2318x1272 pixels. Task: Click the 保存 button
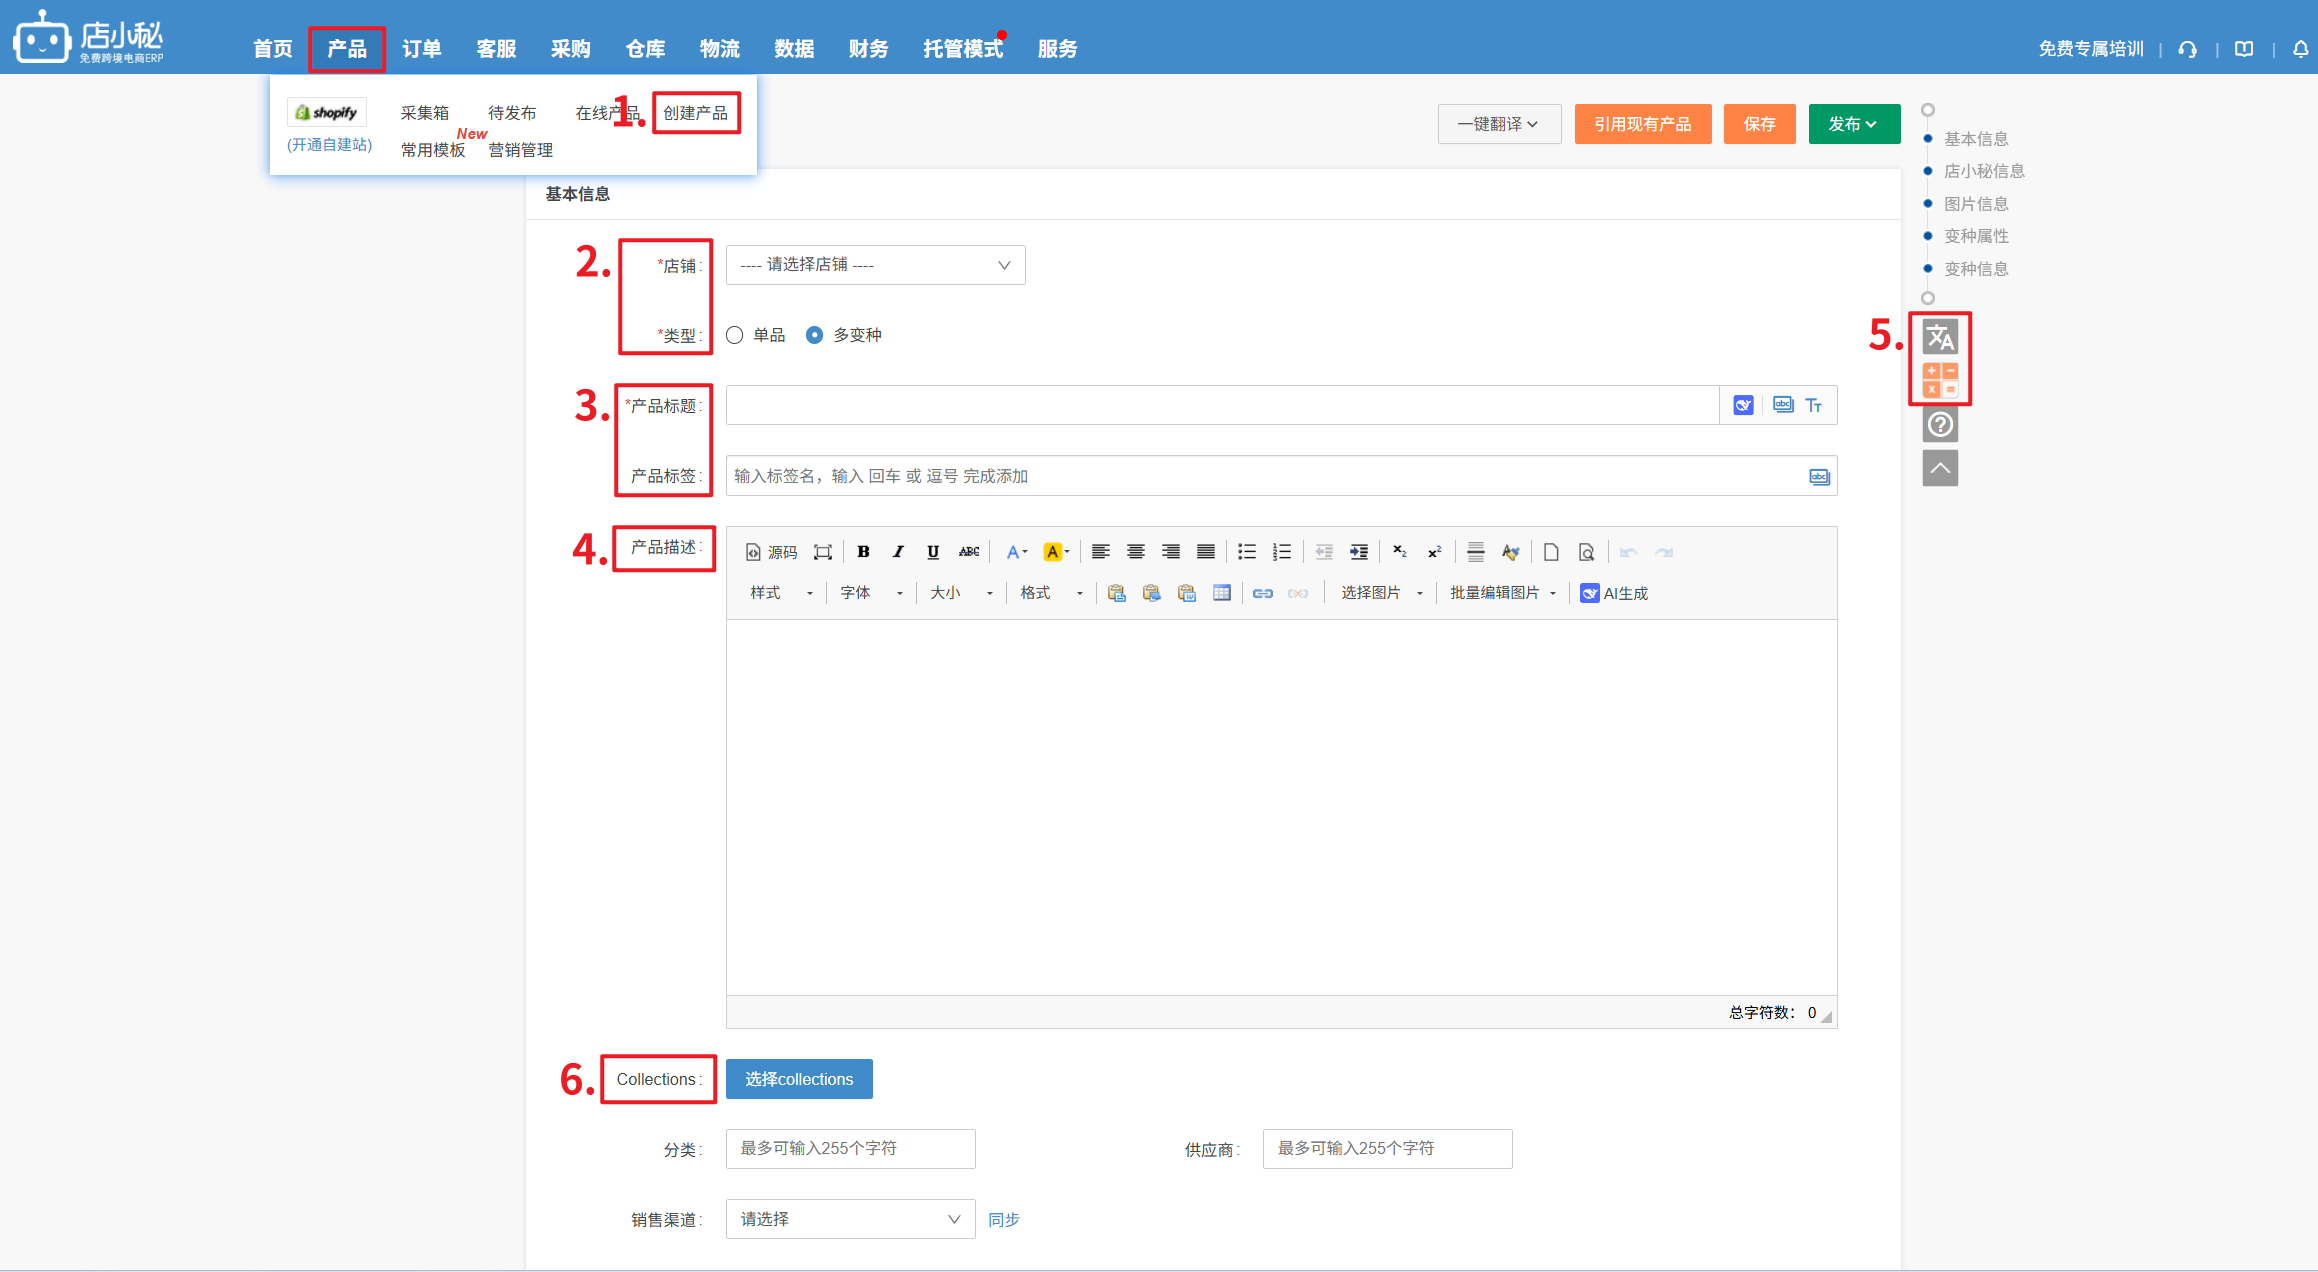pos(1759,124)
